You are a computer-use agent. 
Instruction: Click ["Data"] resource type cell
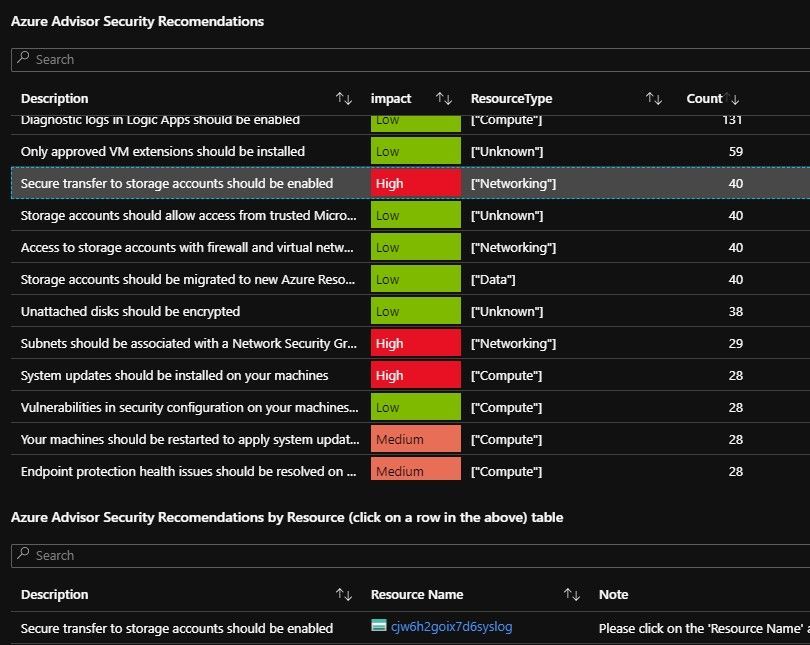click(x=493, y=279)
